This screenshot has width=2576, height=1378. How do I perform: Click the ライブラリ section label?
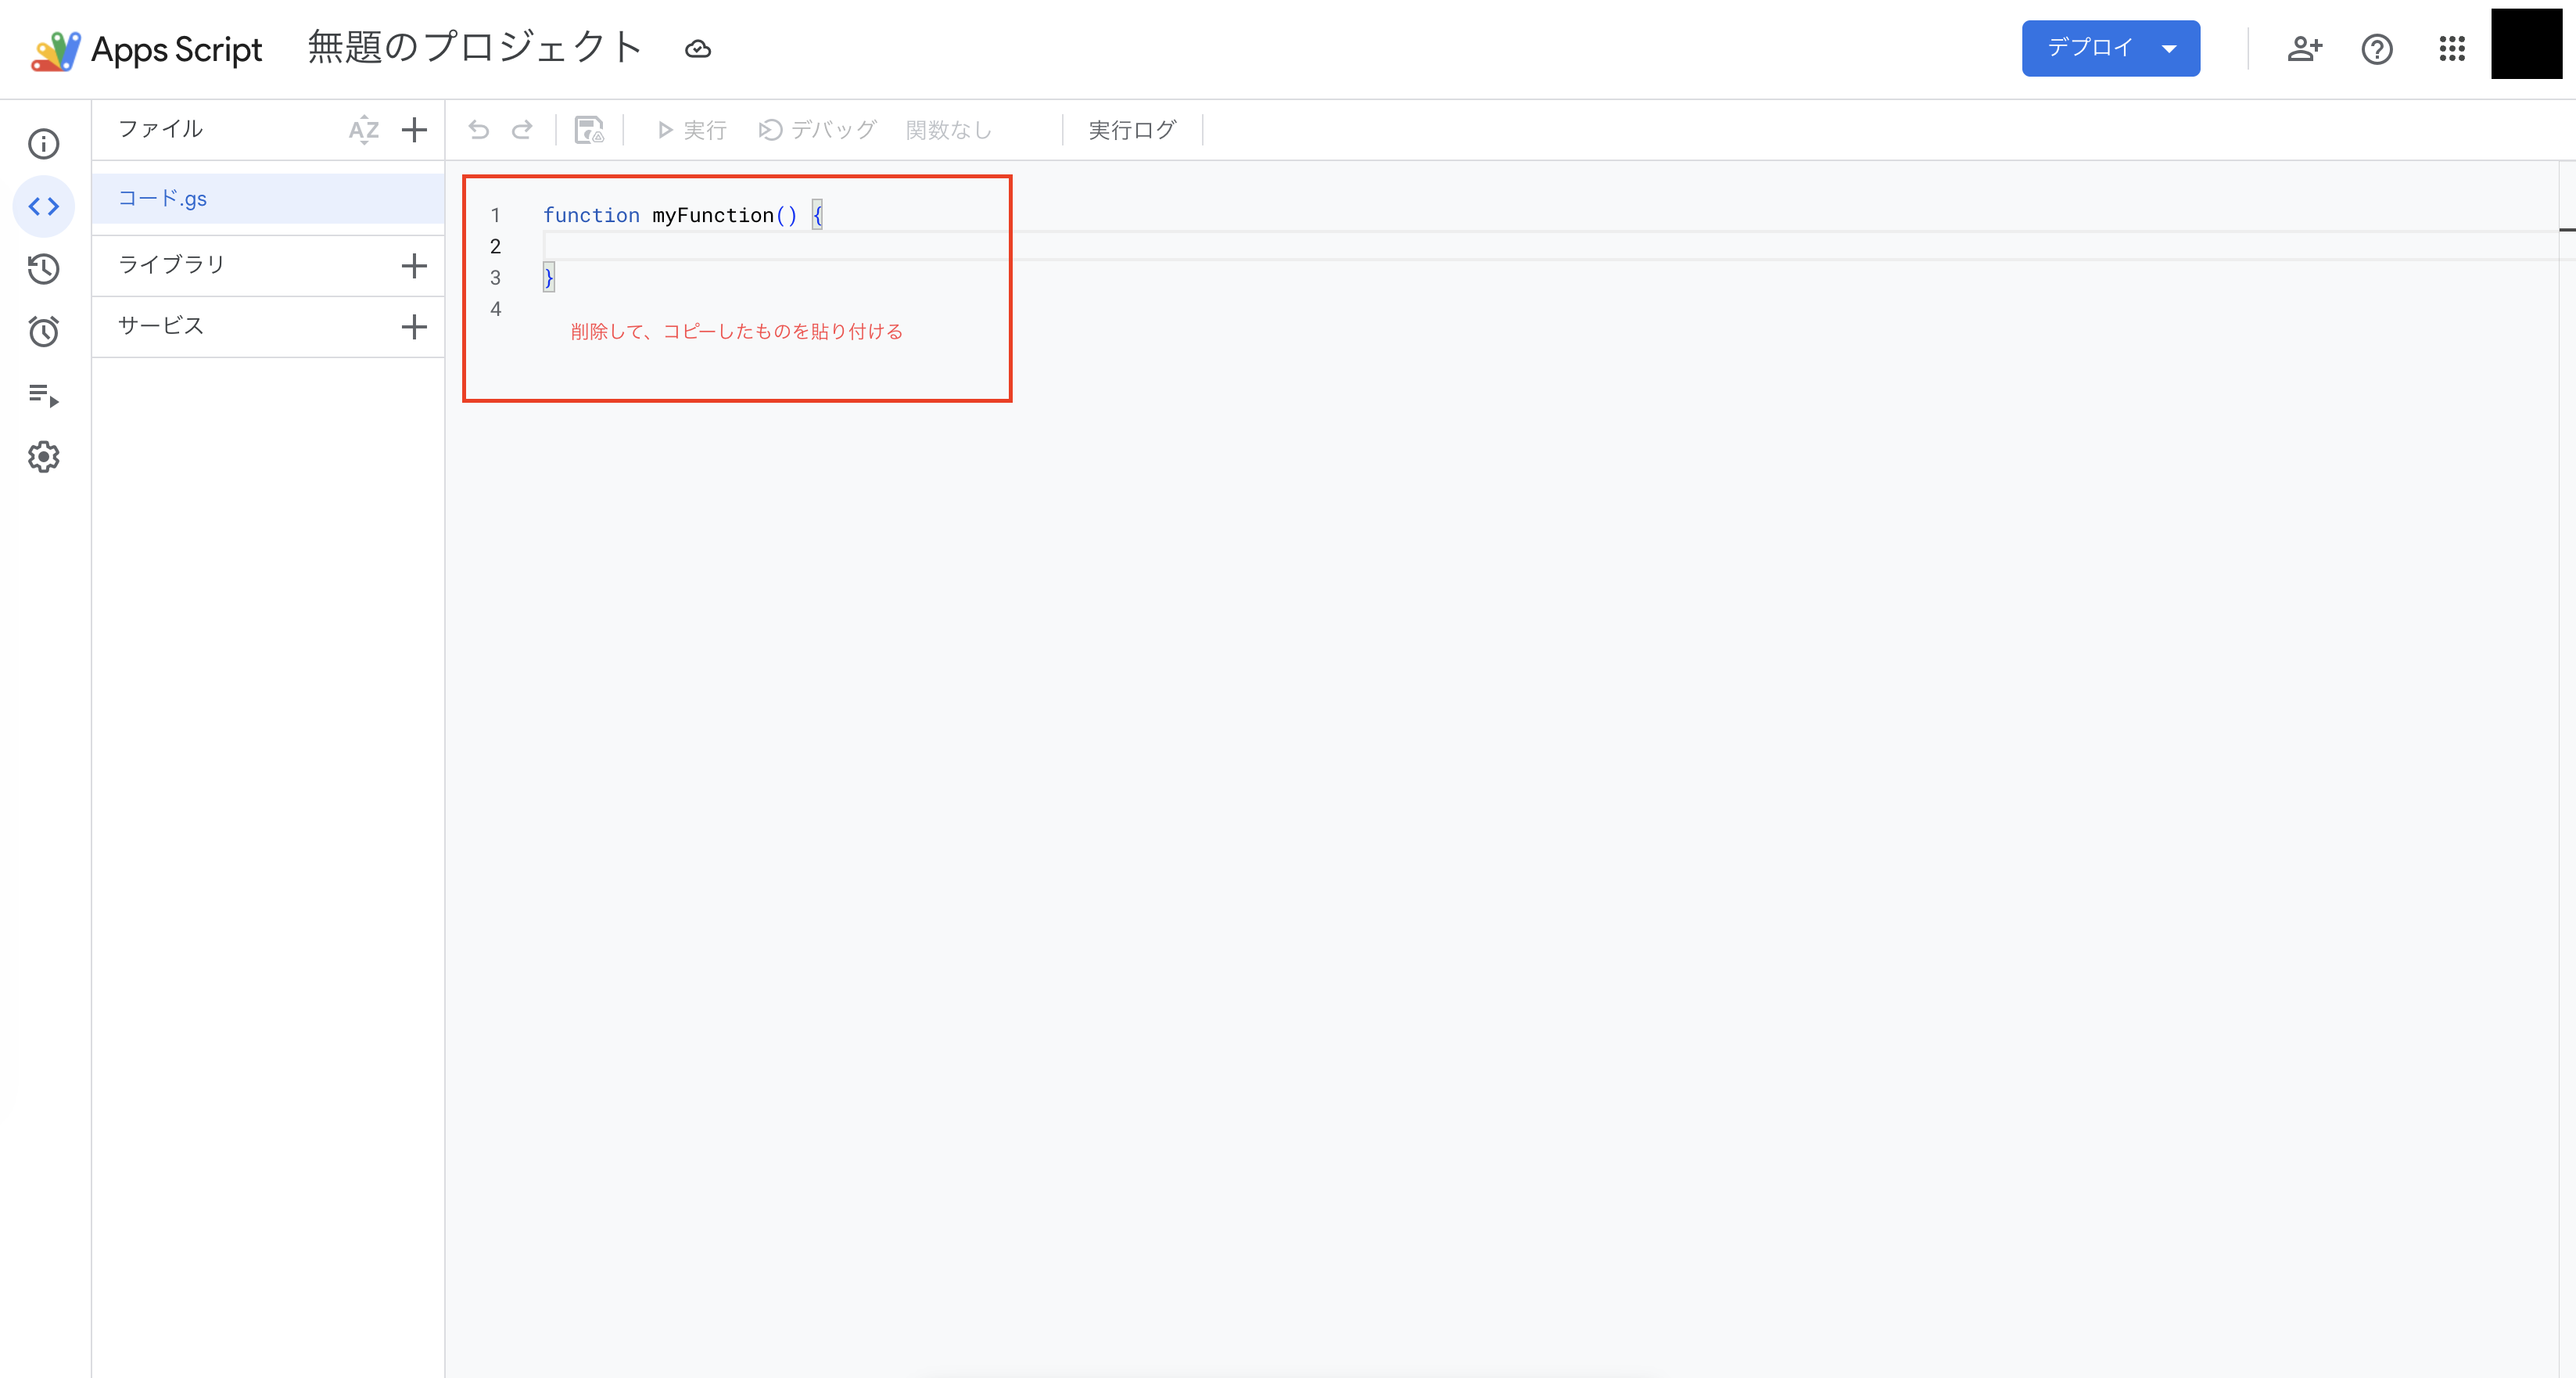172,265
